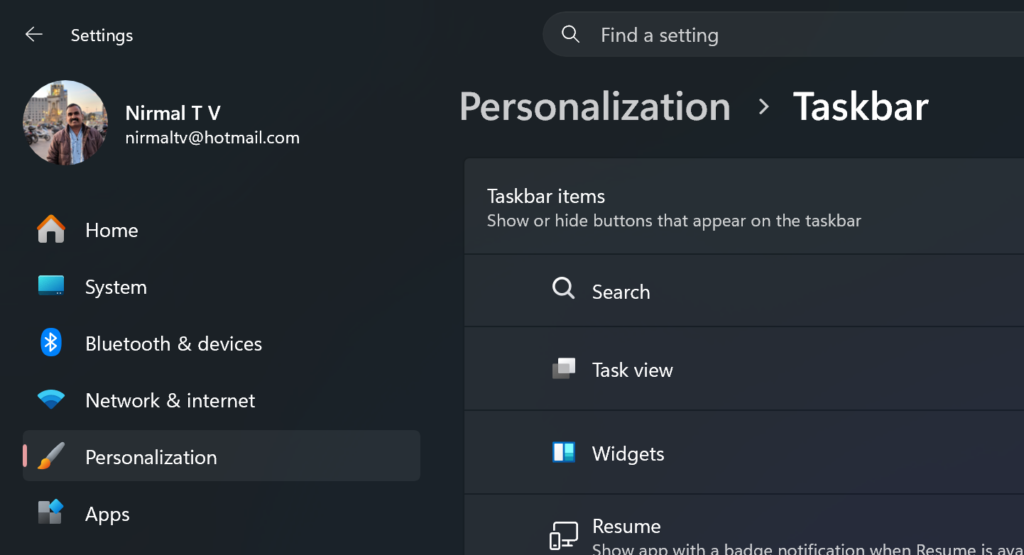Open the Home settings page
This screenshot has height=555, width=1024.
point(221,230)
